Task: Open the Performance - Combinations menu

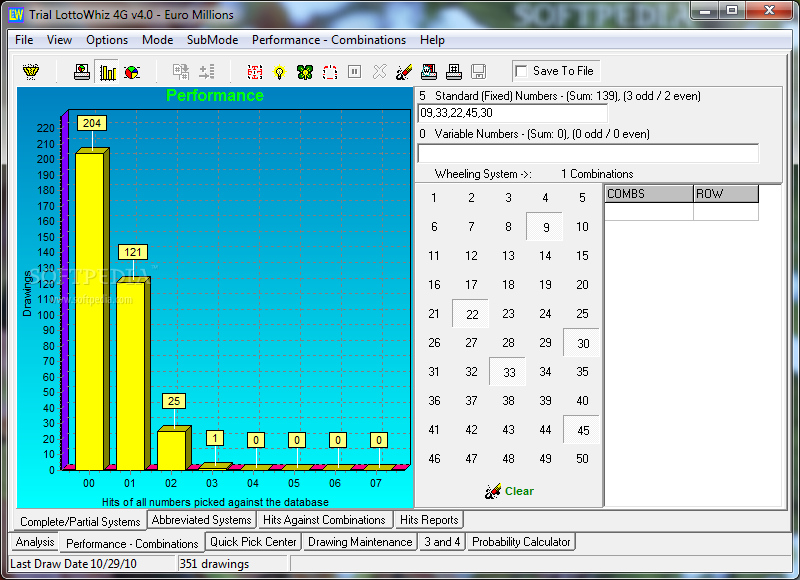Action: coord(329,40)
